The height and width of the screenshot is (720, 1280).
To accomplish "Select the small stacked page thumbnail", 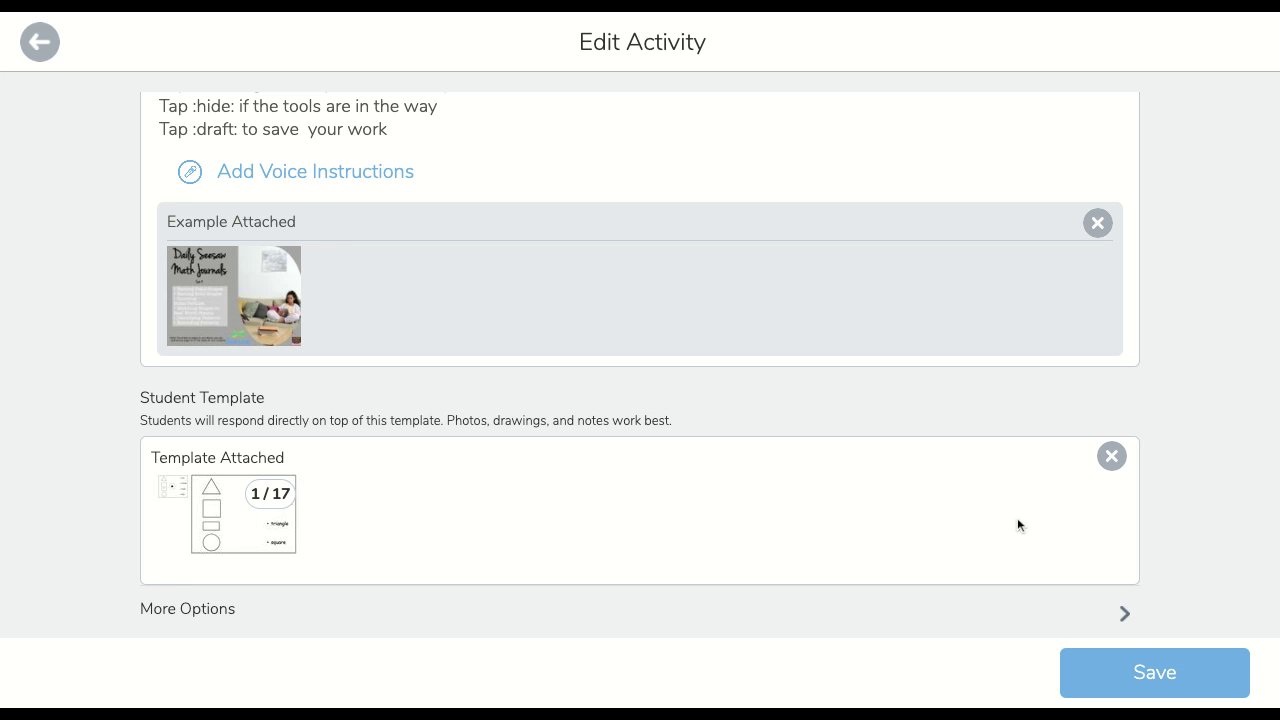I will point(172,487).
